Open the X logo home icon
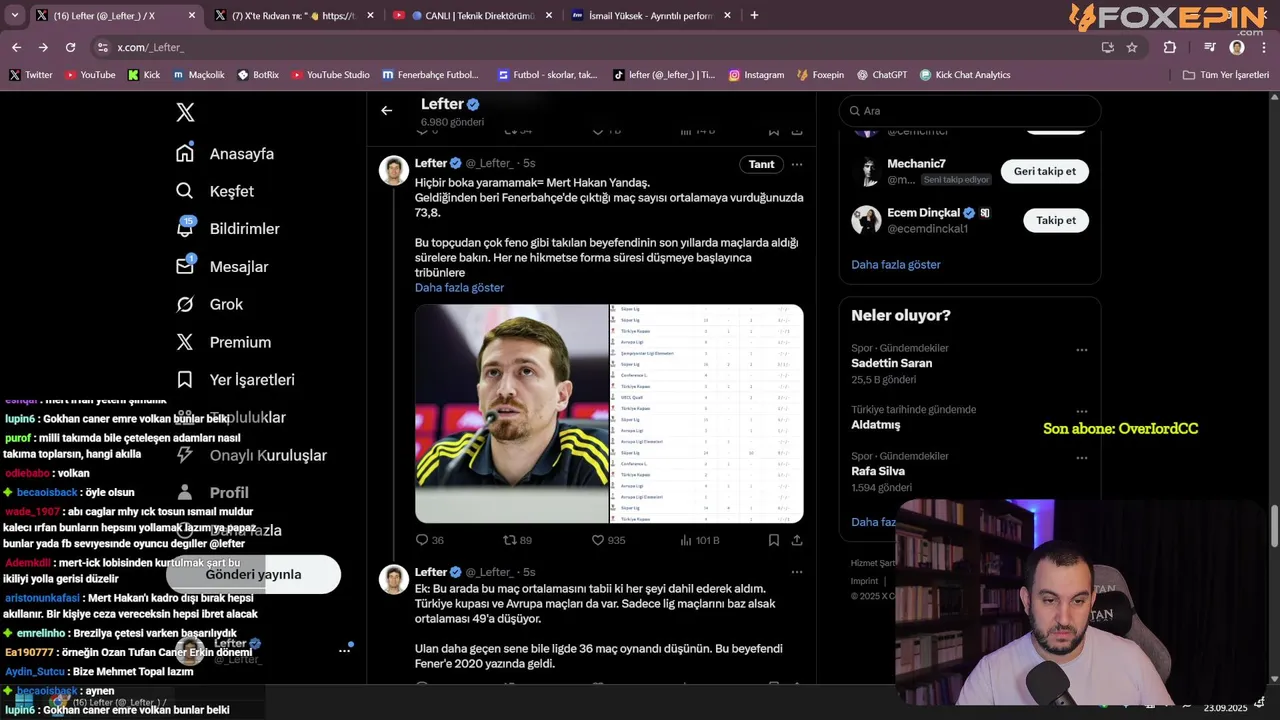 (x=185, y=112)
